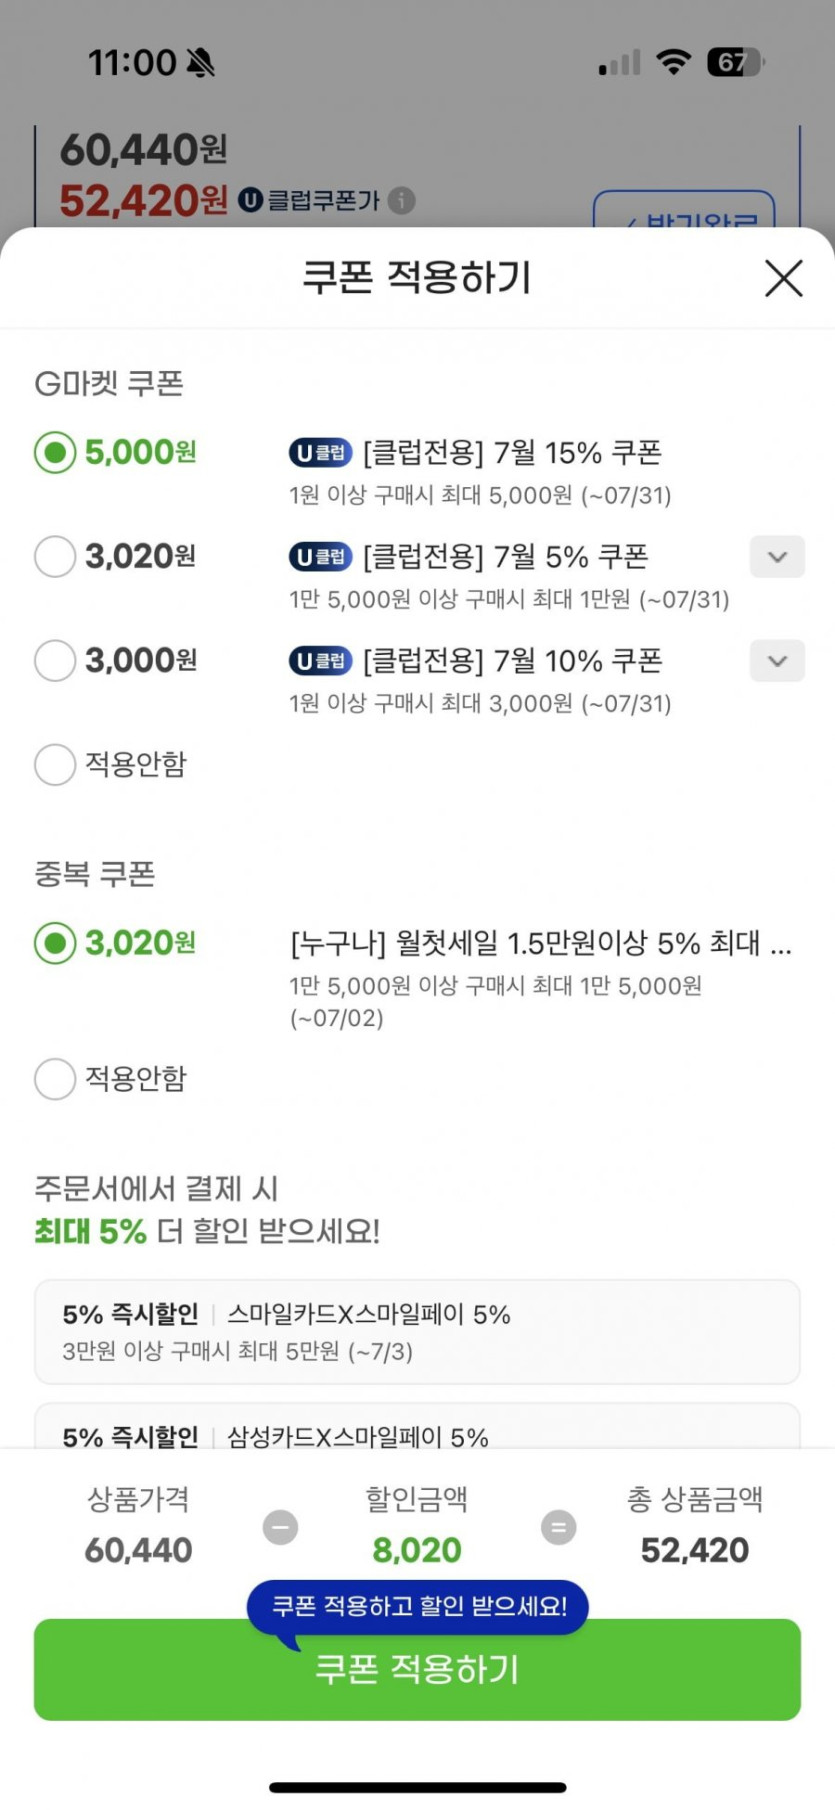Expand details of the 7월 10% 쿠폰

click(777, 661)
